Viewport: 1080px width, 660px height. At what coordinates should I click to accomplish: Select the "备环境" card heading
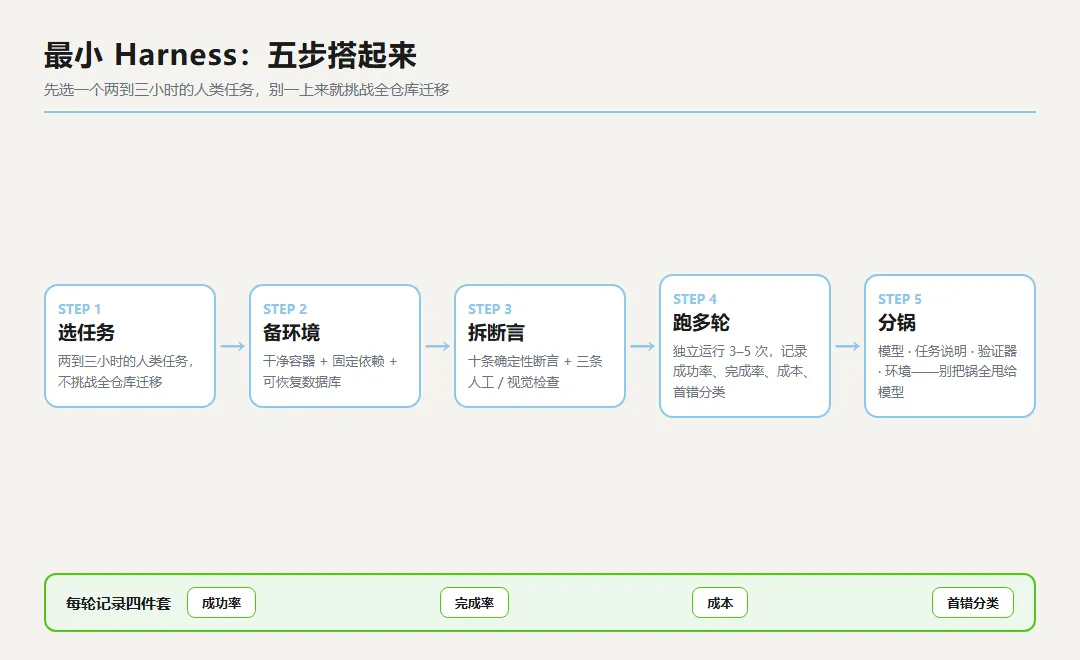291,333
